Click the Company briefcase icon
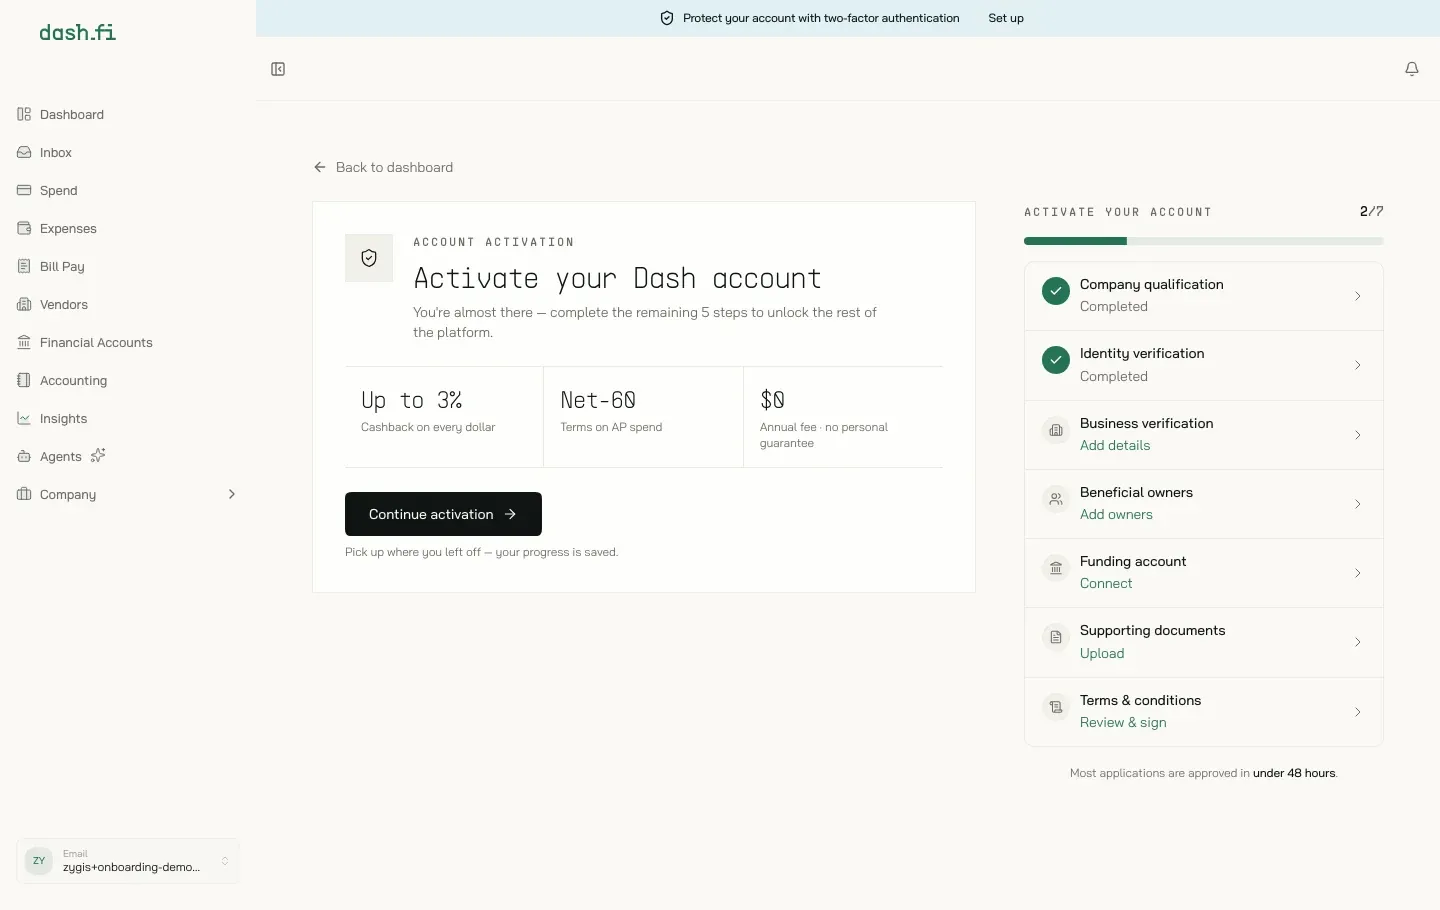 click(x=24, y=494)
